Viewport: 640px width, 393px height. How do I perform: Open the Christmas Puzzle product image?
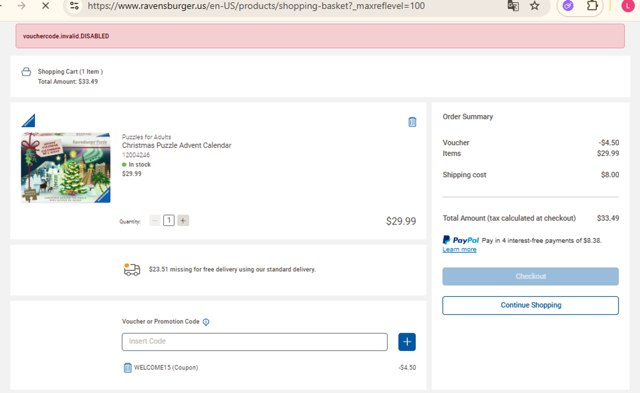[66, 167]
